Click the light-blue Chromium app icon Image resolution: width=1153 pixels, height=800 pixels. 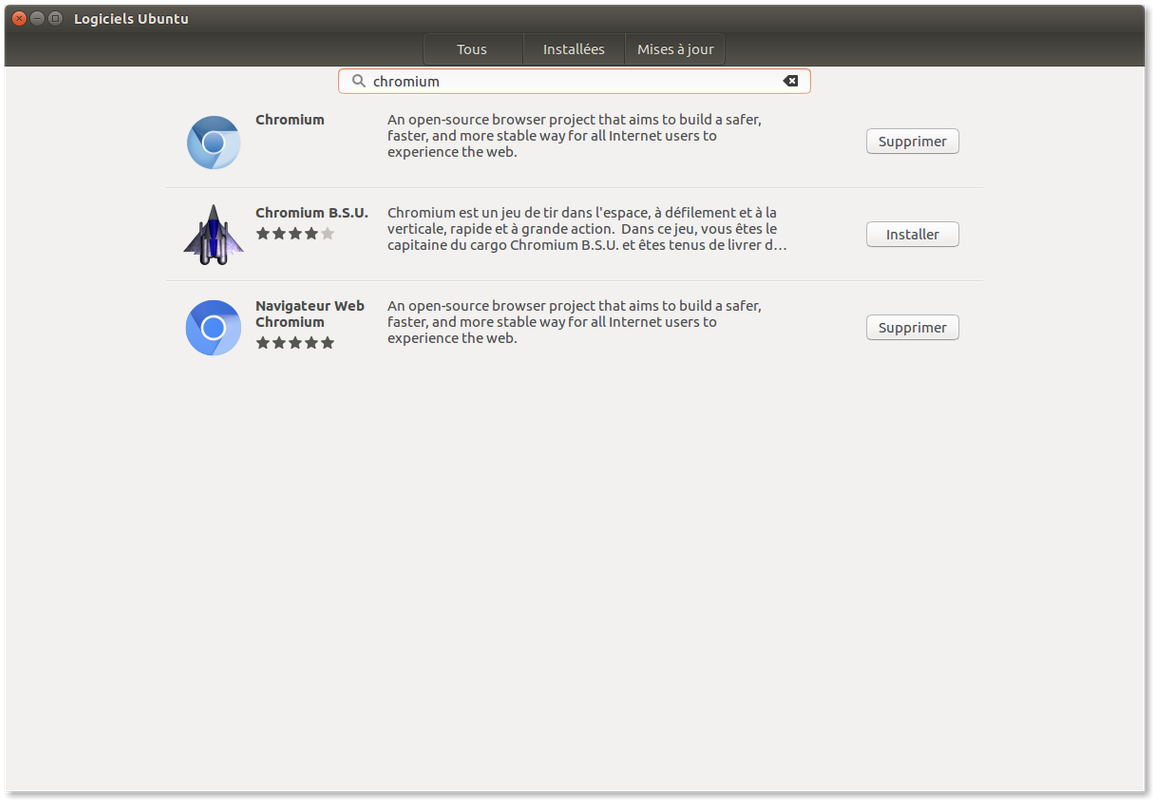click(x=213, y=142)
